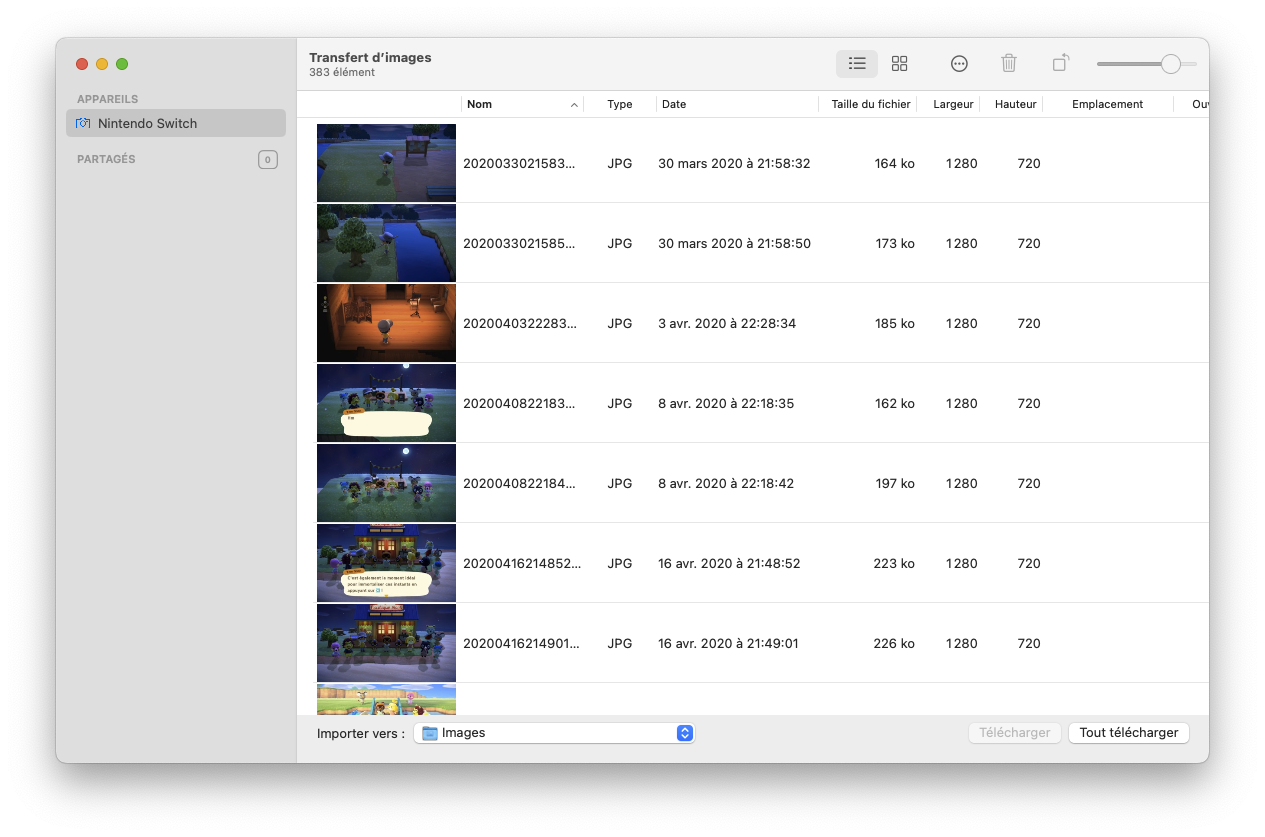This screenshot has width=1265, height=837.
Task: Click the rotate image icon
Action: tap(1061, 64)
